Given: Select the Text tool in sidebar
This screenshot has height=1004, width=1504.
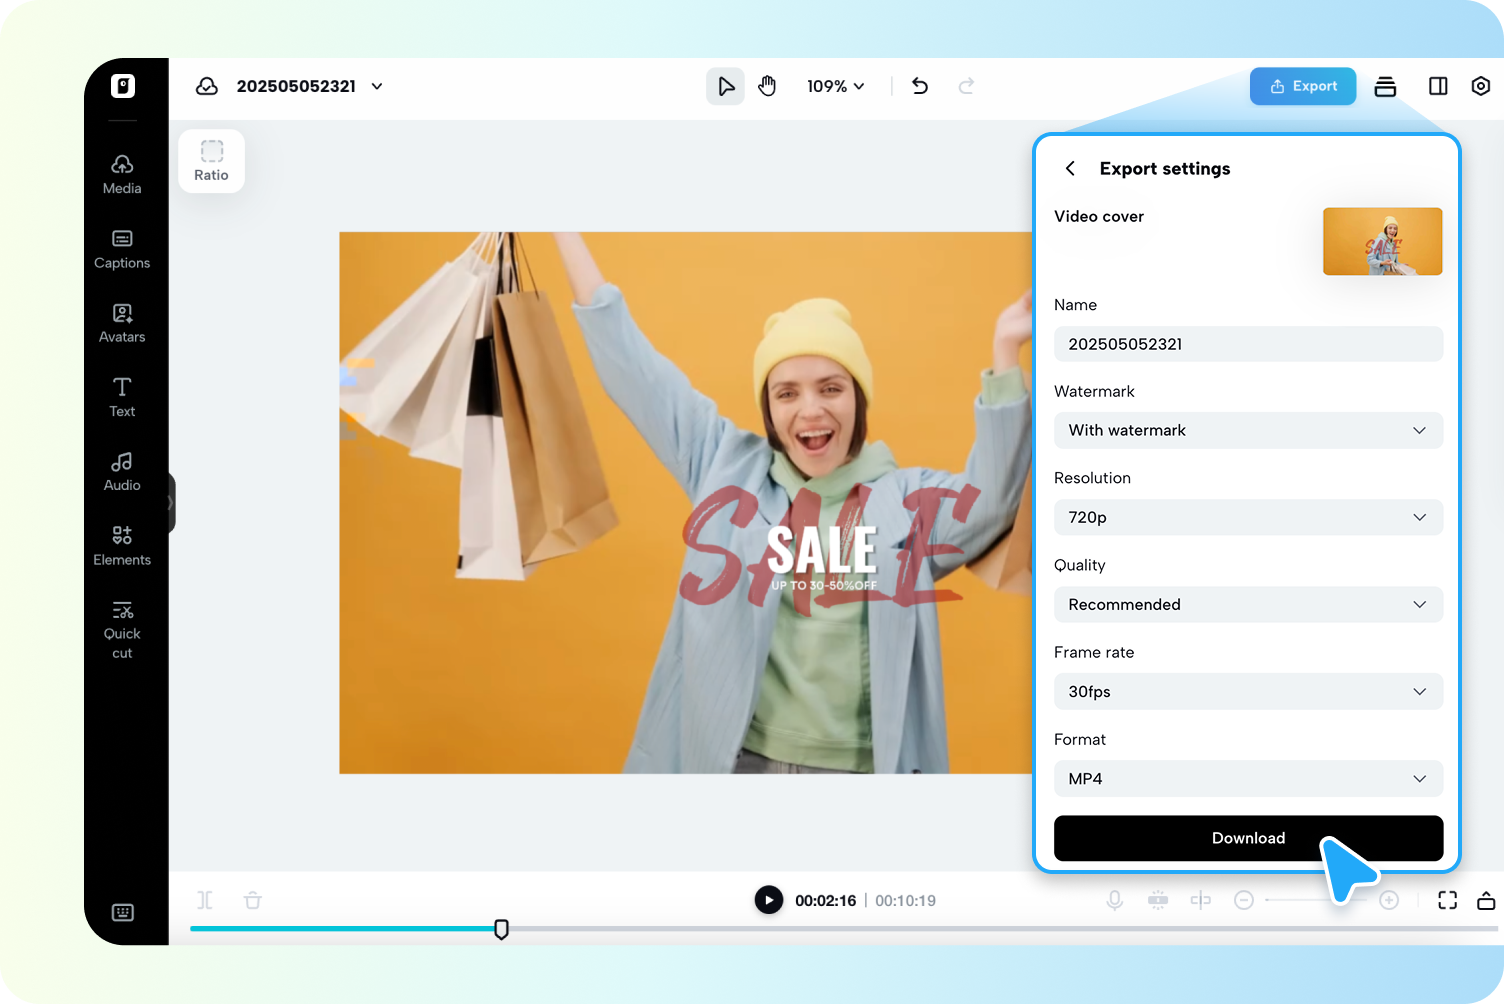Looking at the screenshot, I should tap(122, 397).
